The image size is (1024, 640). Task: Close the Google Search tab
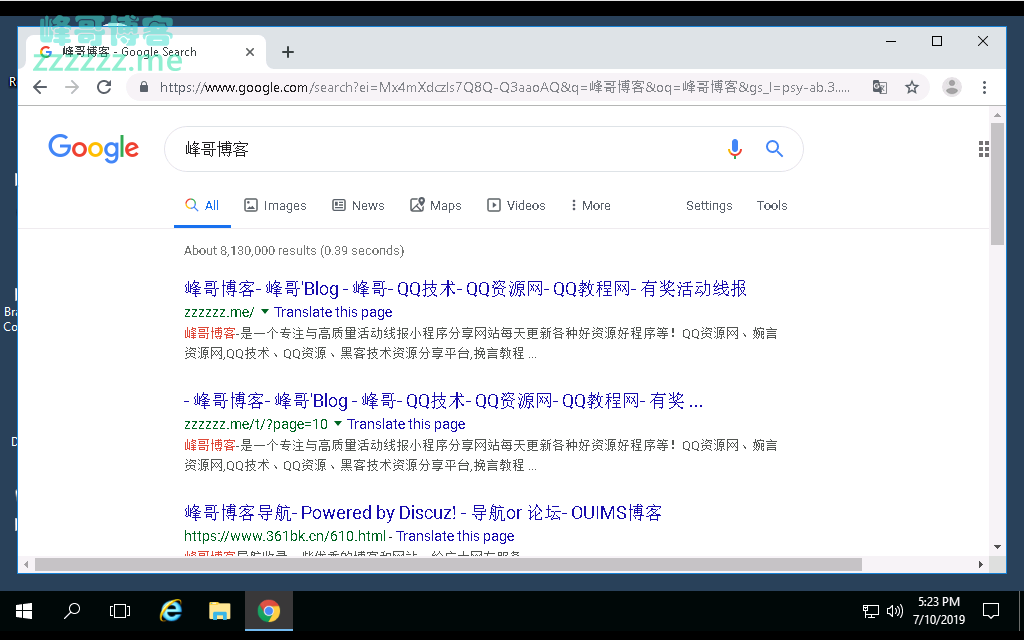(x=249, y=52)
